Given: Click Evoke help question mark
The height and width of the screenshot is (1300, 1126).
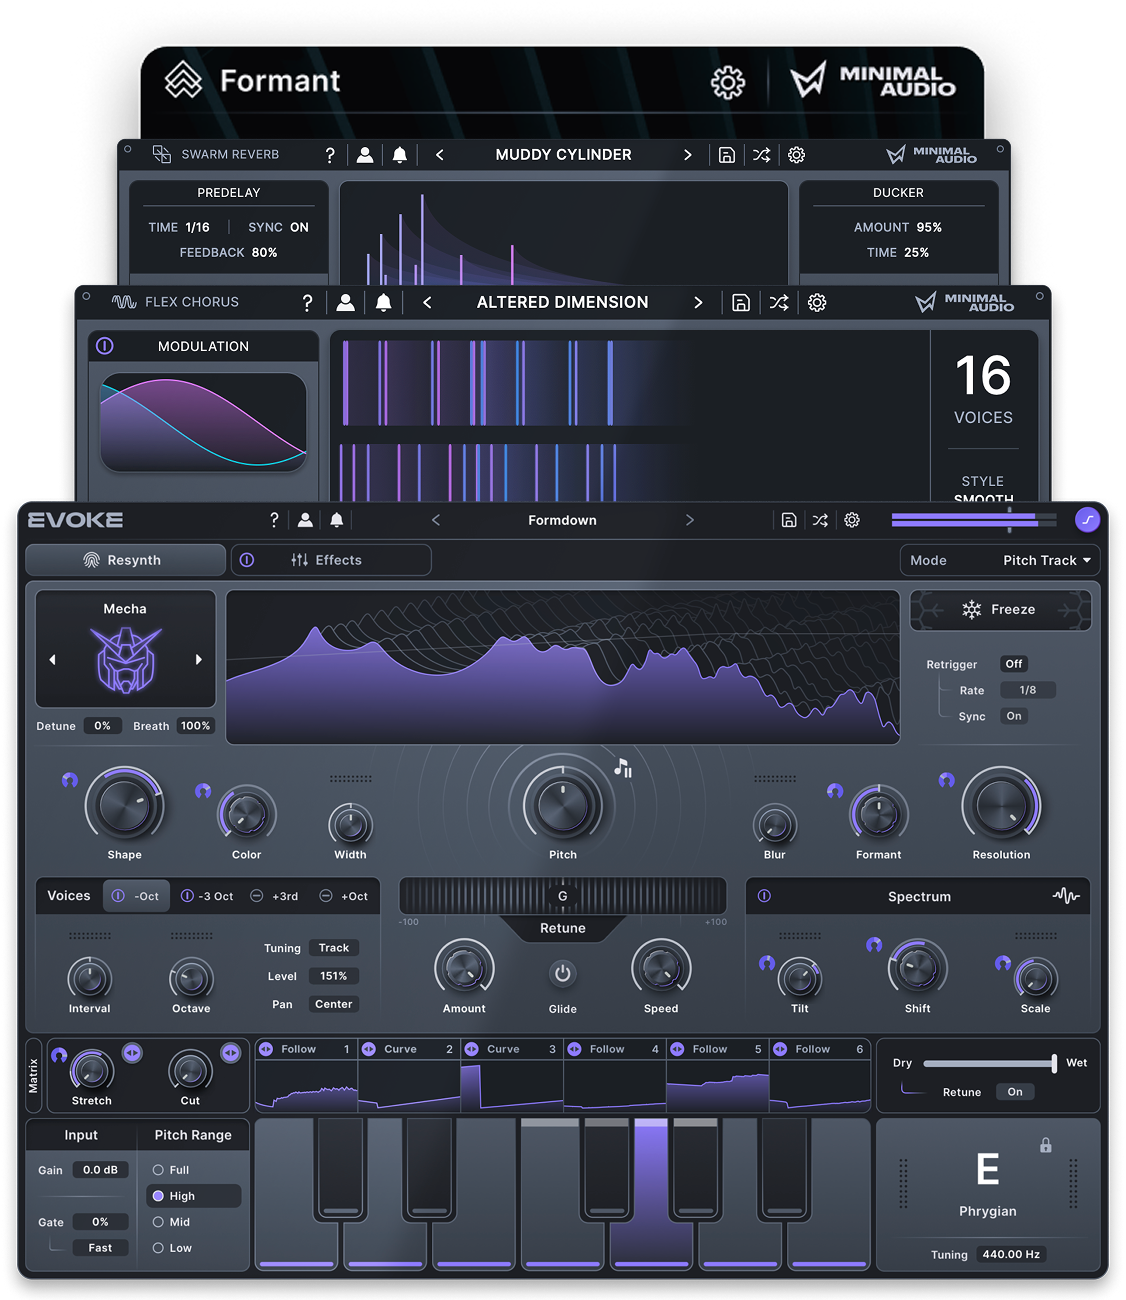Looking at the screenshot, I should point(274,520).
